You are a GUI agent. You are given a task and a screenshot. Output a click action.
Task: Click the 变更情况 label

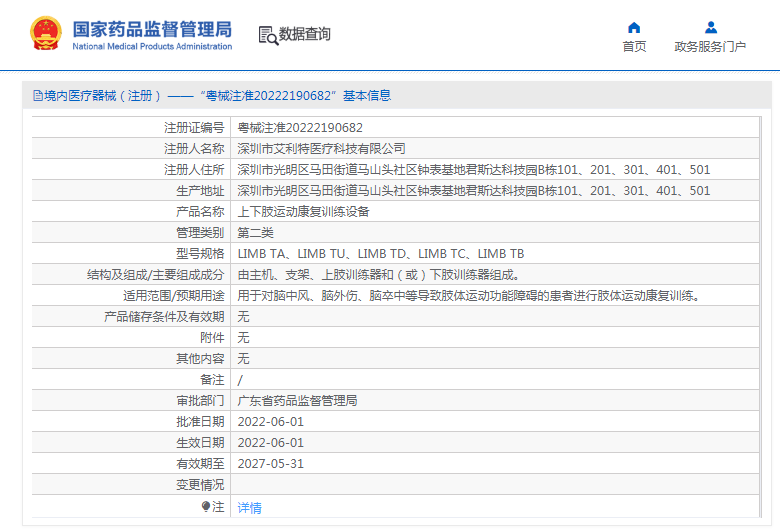[x=200, y=485]
